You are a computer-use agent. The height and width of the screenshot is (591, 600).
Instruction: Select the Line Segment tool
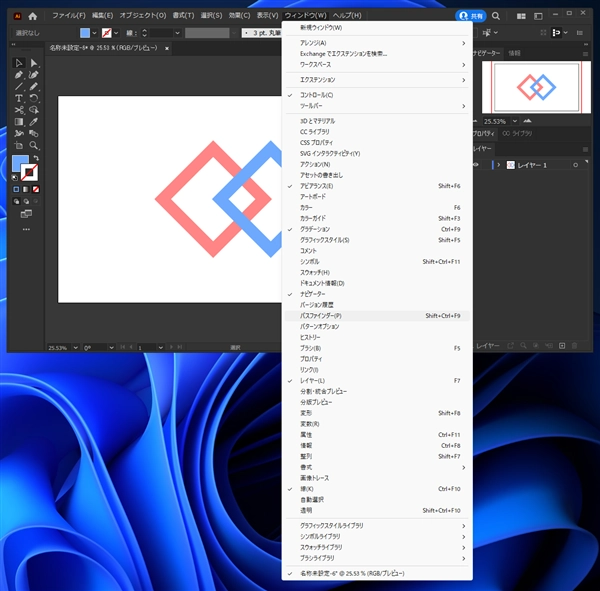pyautogui.click(x=18, y=87)
